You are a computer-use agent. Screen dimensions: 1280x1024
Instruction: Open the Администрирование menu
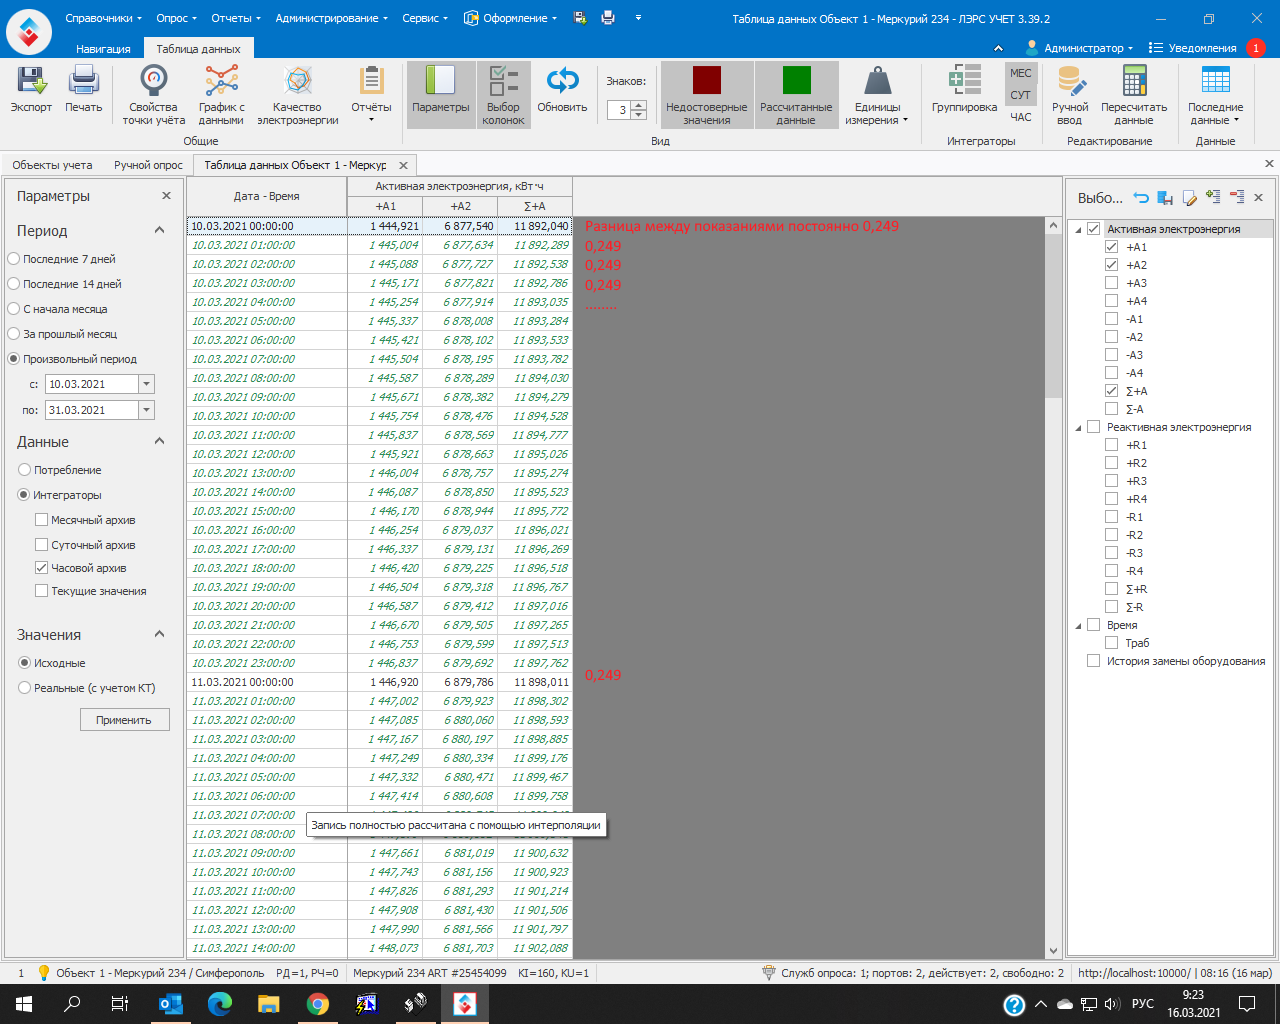[x=331, y=18]
